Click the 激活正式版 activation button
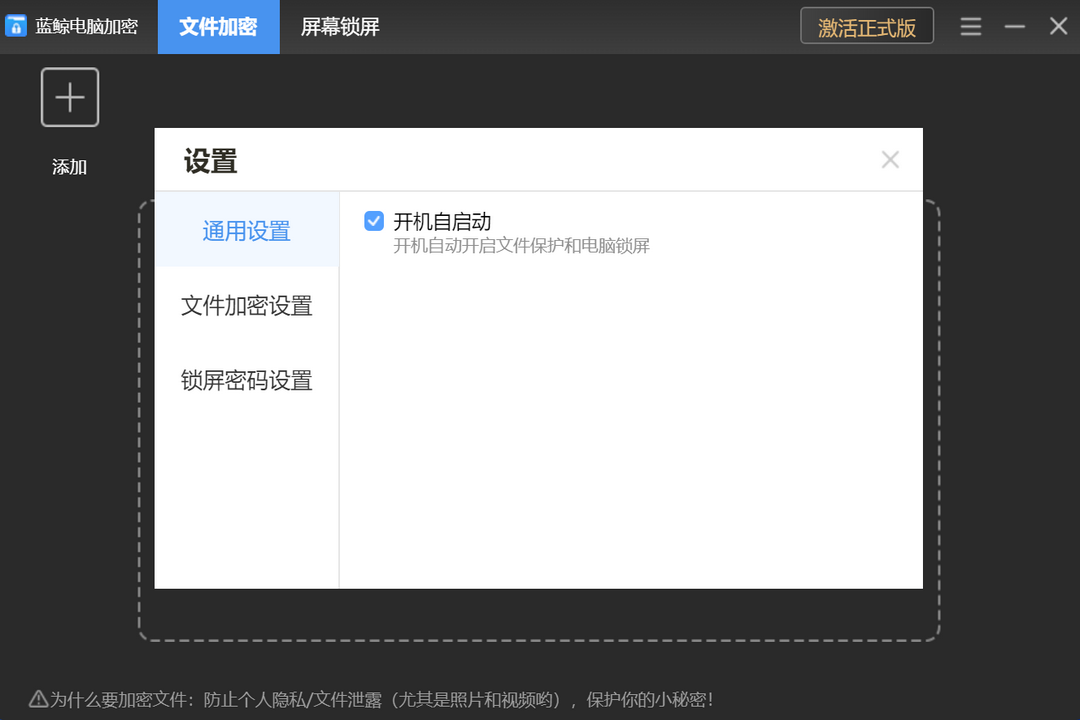 pyautogui.click(x=866, y=26)
